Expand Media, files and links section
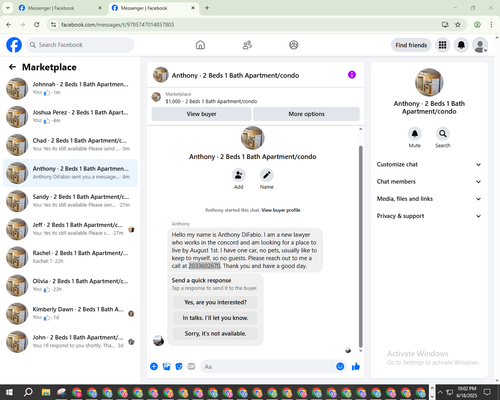 [x=429, y=199]
